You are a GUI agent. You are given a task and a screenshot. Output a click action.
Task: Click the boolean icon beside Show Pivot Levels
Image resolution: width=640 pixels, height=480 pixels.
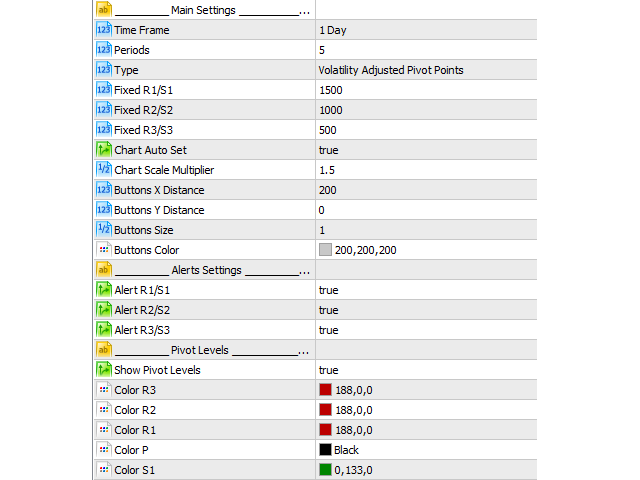(x=104, y=370)
